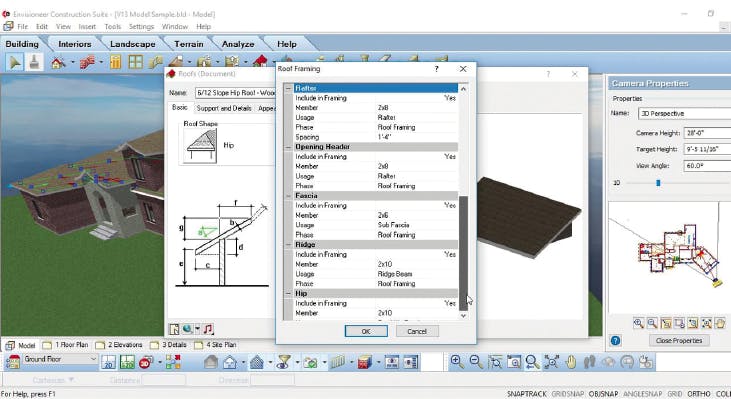731x399 pixels.
Task: Click the red roof tool icon
Action: pos(260,61)
